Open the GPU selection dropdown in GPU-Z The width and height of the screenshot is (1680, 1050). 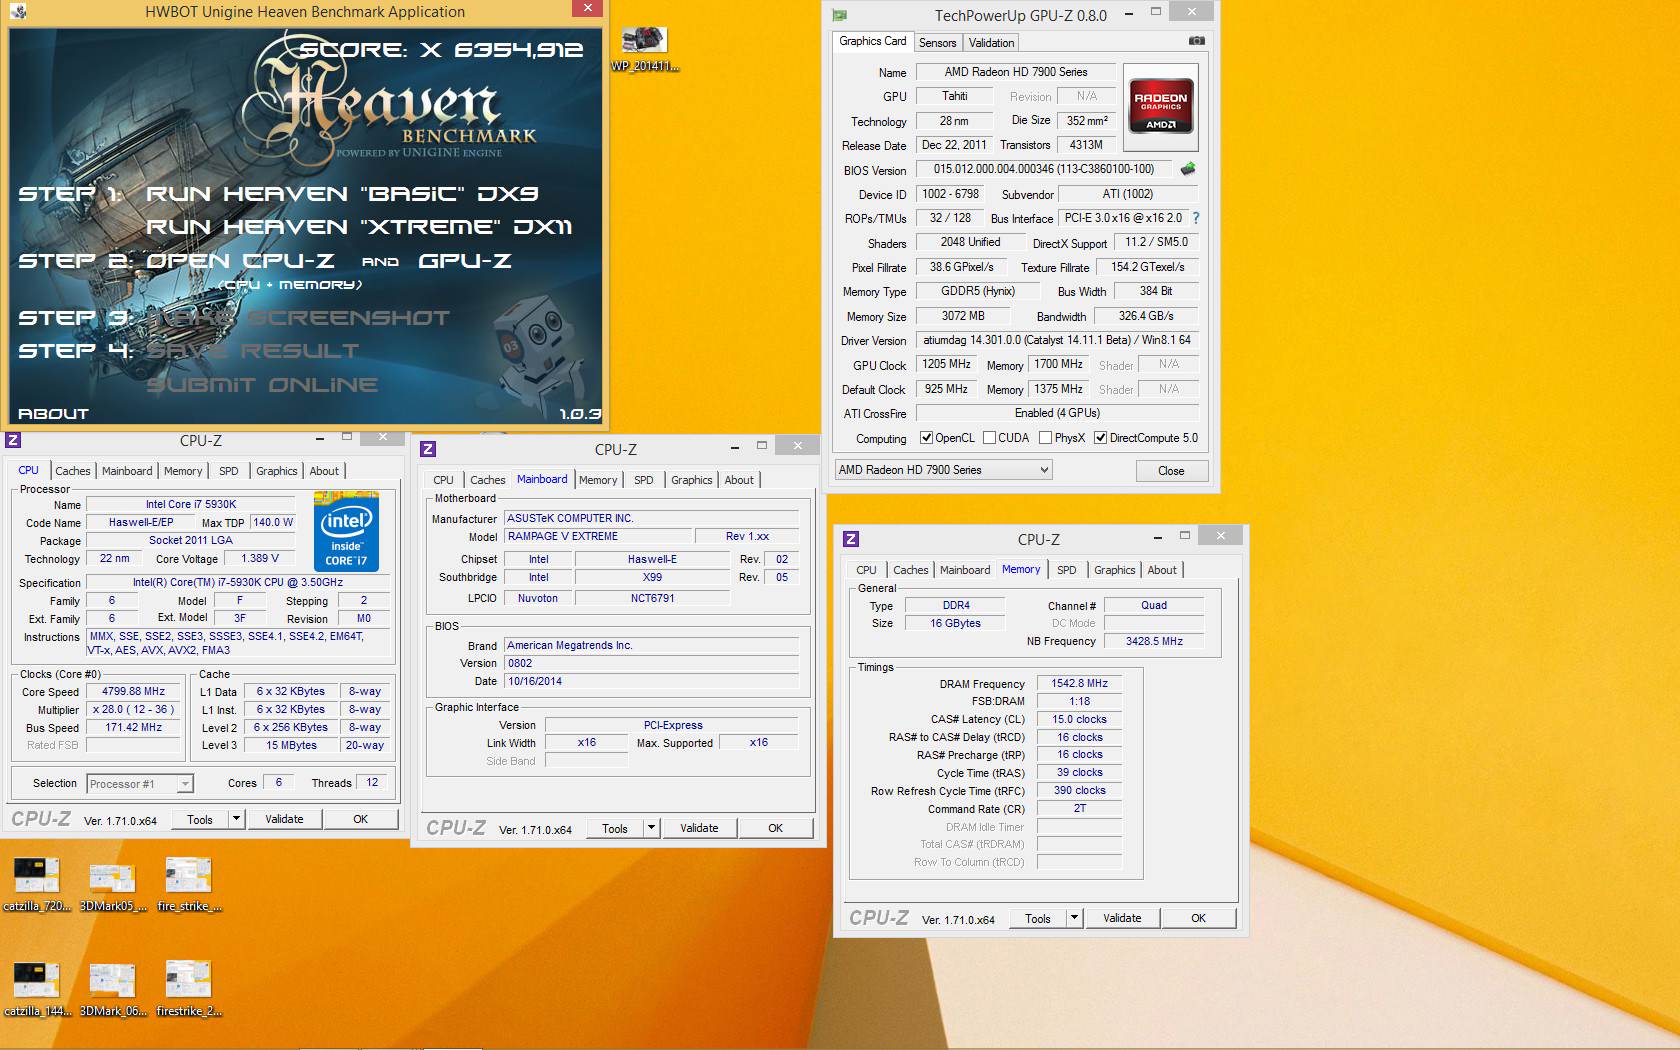(943, 470)
